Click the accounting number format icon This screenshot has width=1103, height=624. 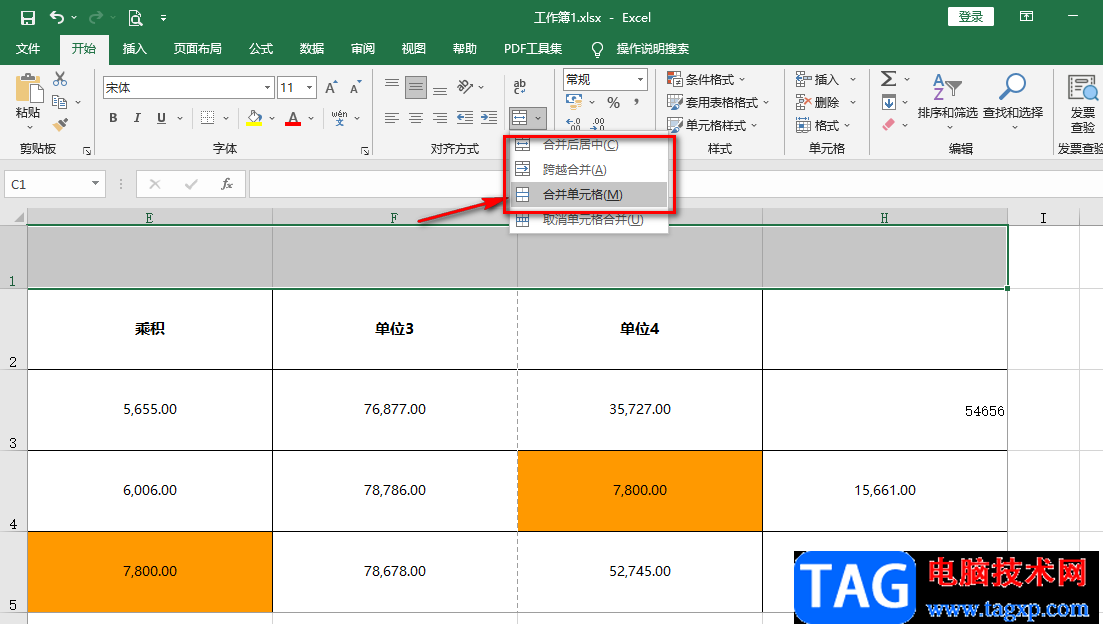(574, 103)
